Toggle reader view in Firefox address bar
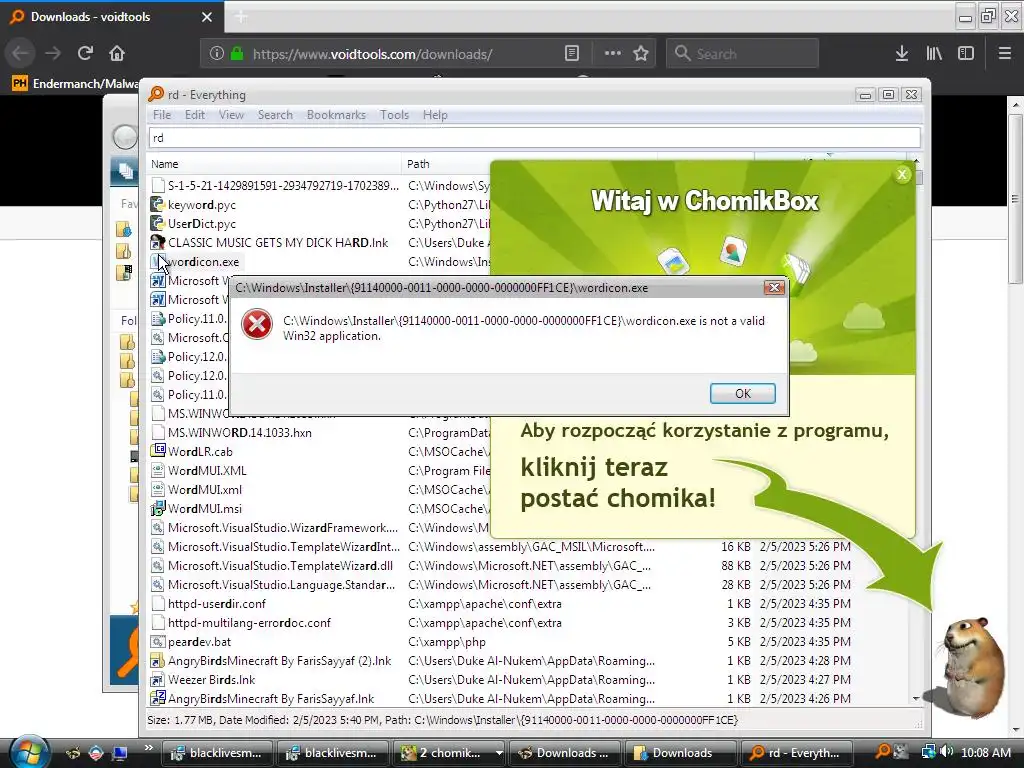Viewport: 1024px width, 768px height. [x=571, y=53]
